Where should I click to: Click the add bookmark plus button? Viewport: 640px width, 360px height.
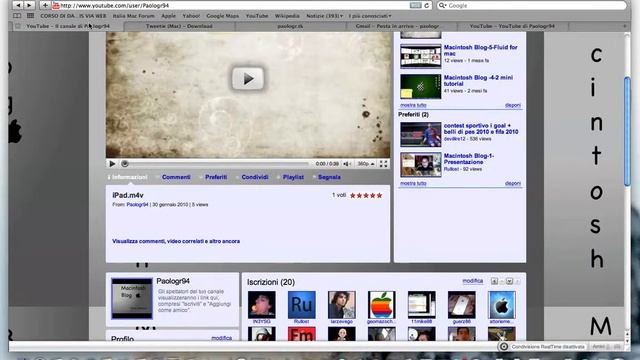(45, 5)
